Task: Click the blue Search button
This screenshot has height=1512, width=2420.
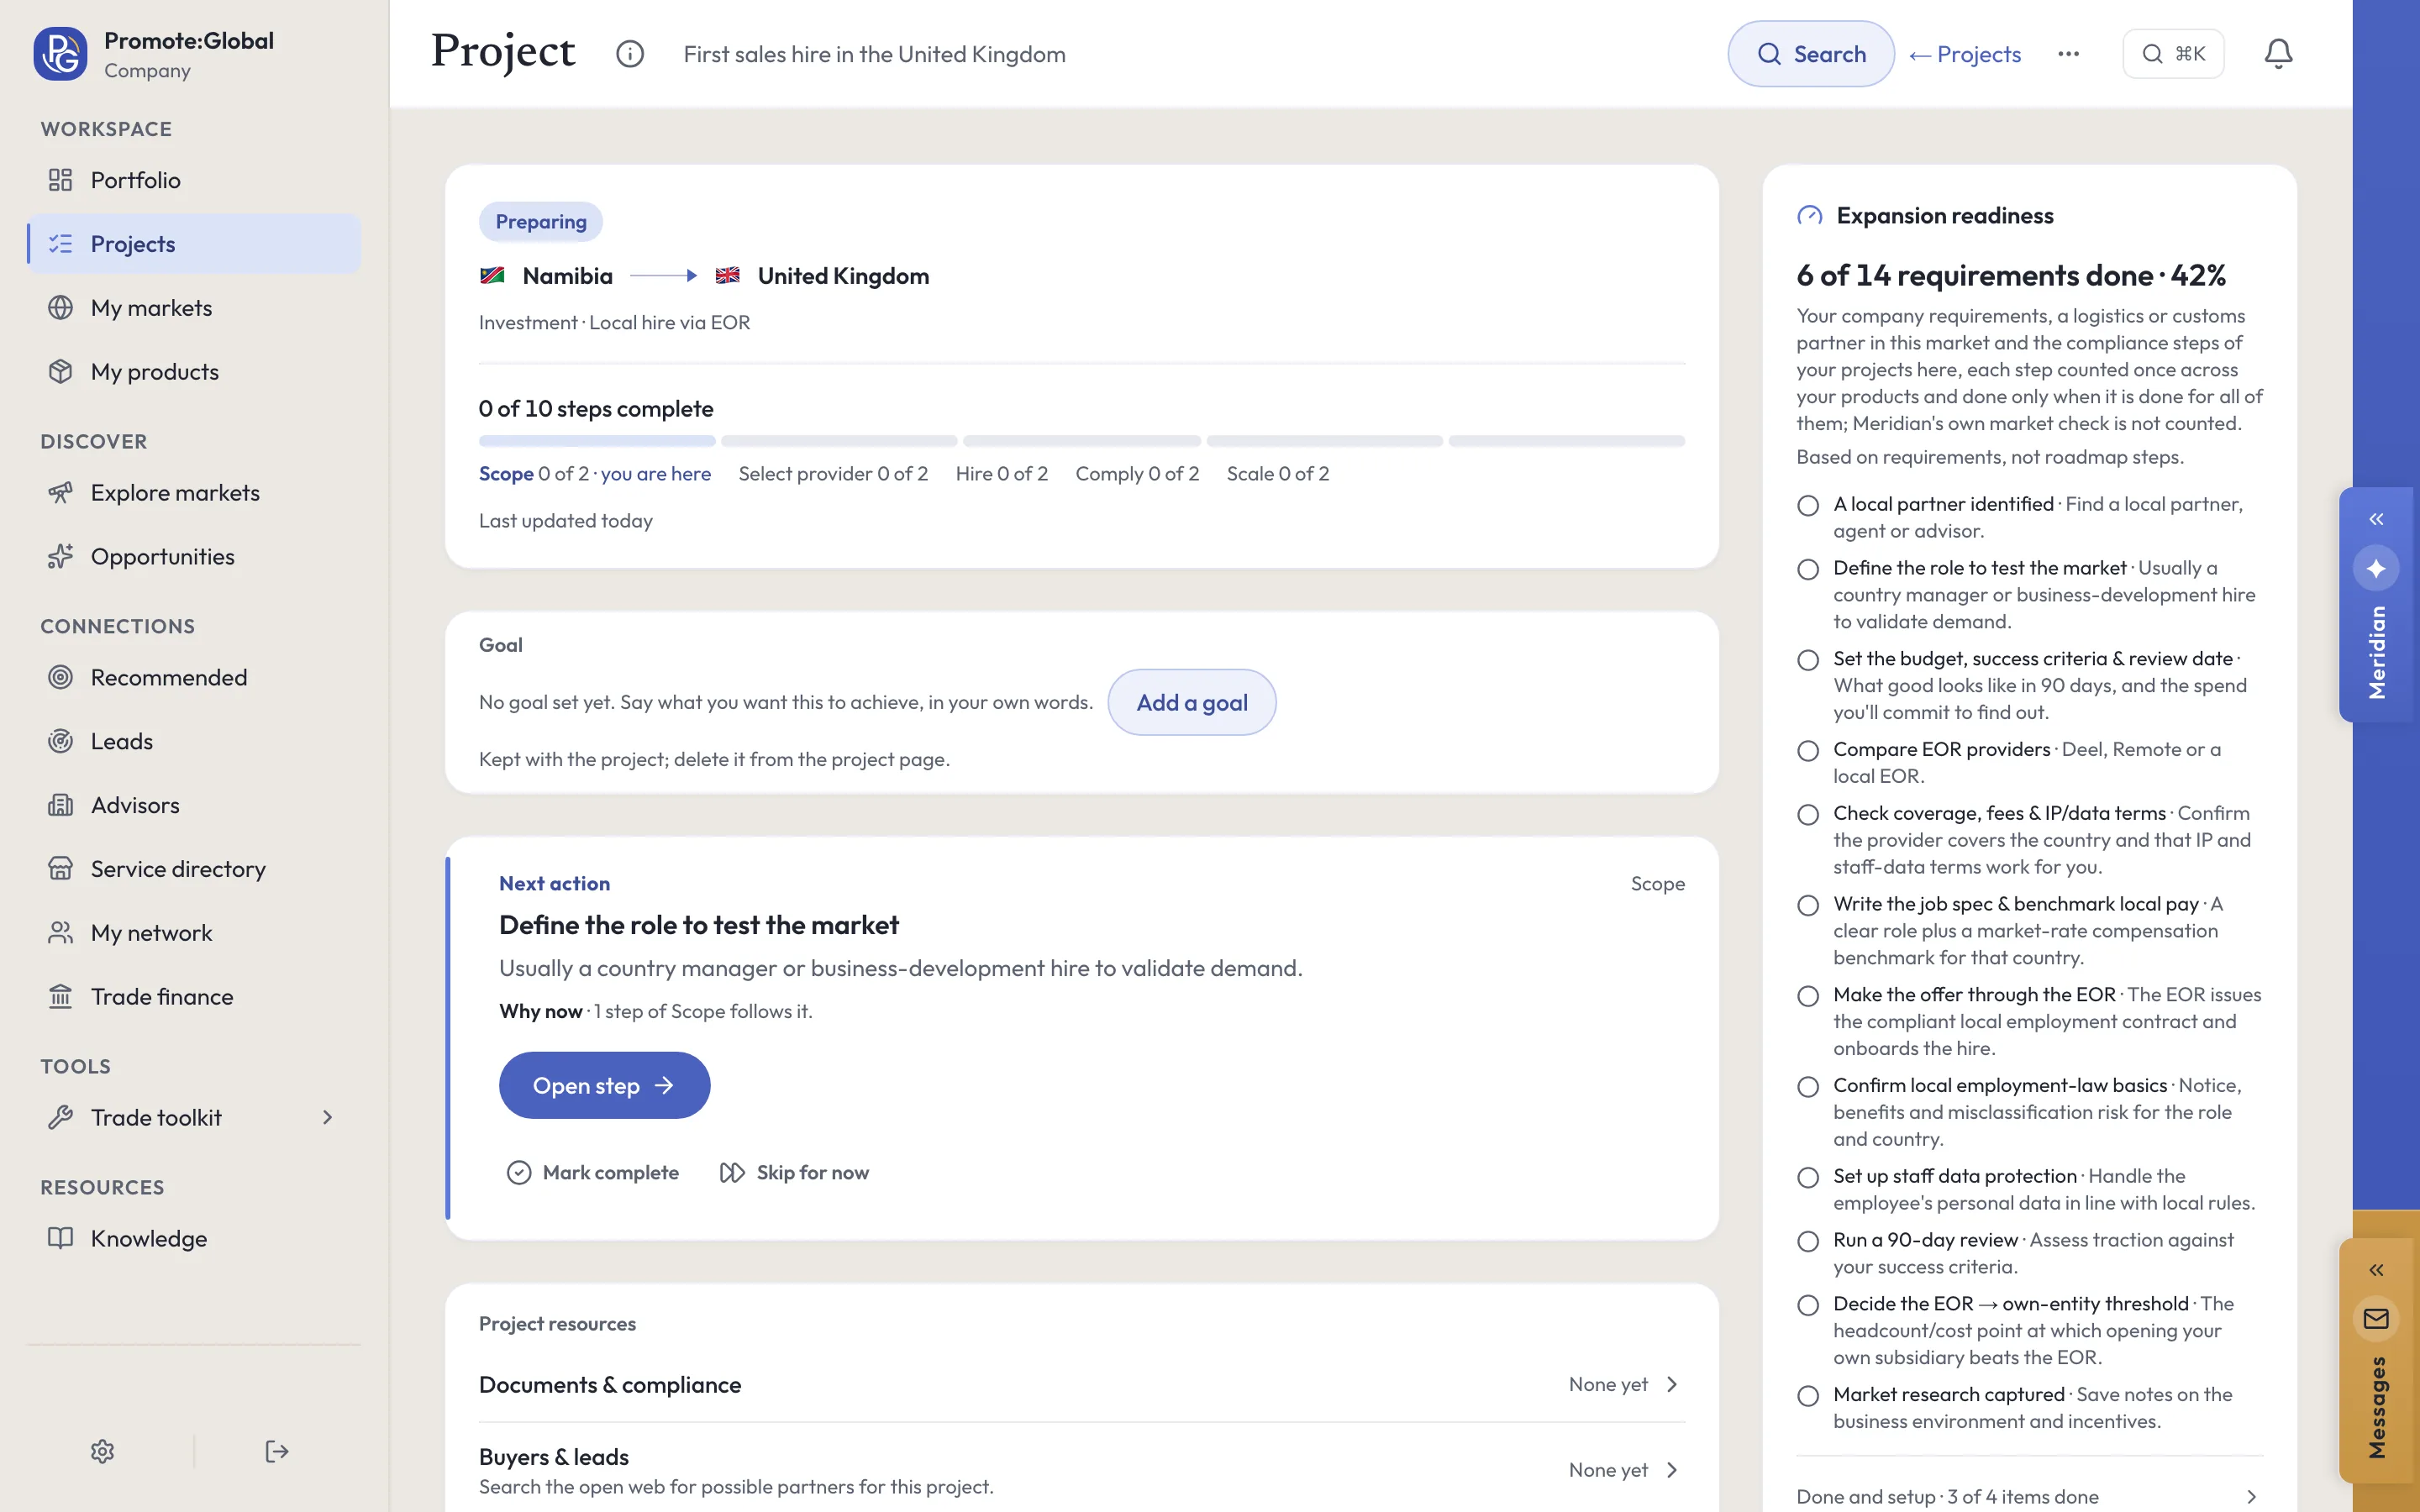Action: coord(1811,54)
